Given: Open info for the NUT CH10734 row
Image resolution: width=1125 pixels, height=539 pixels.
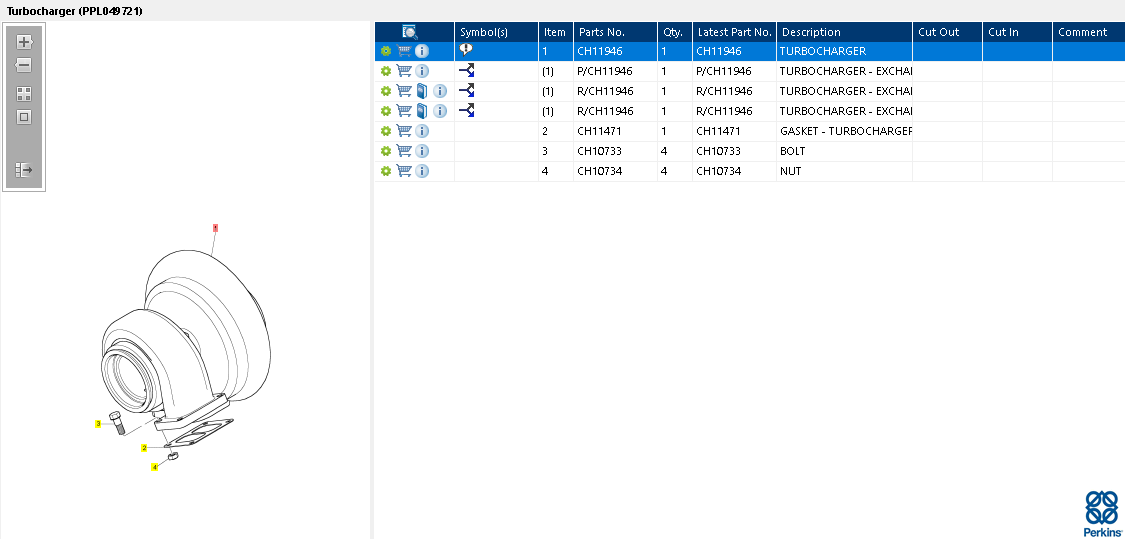Looking at the screenshot, I should [422, 171].
